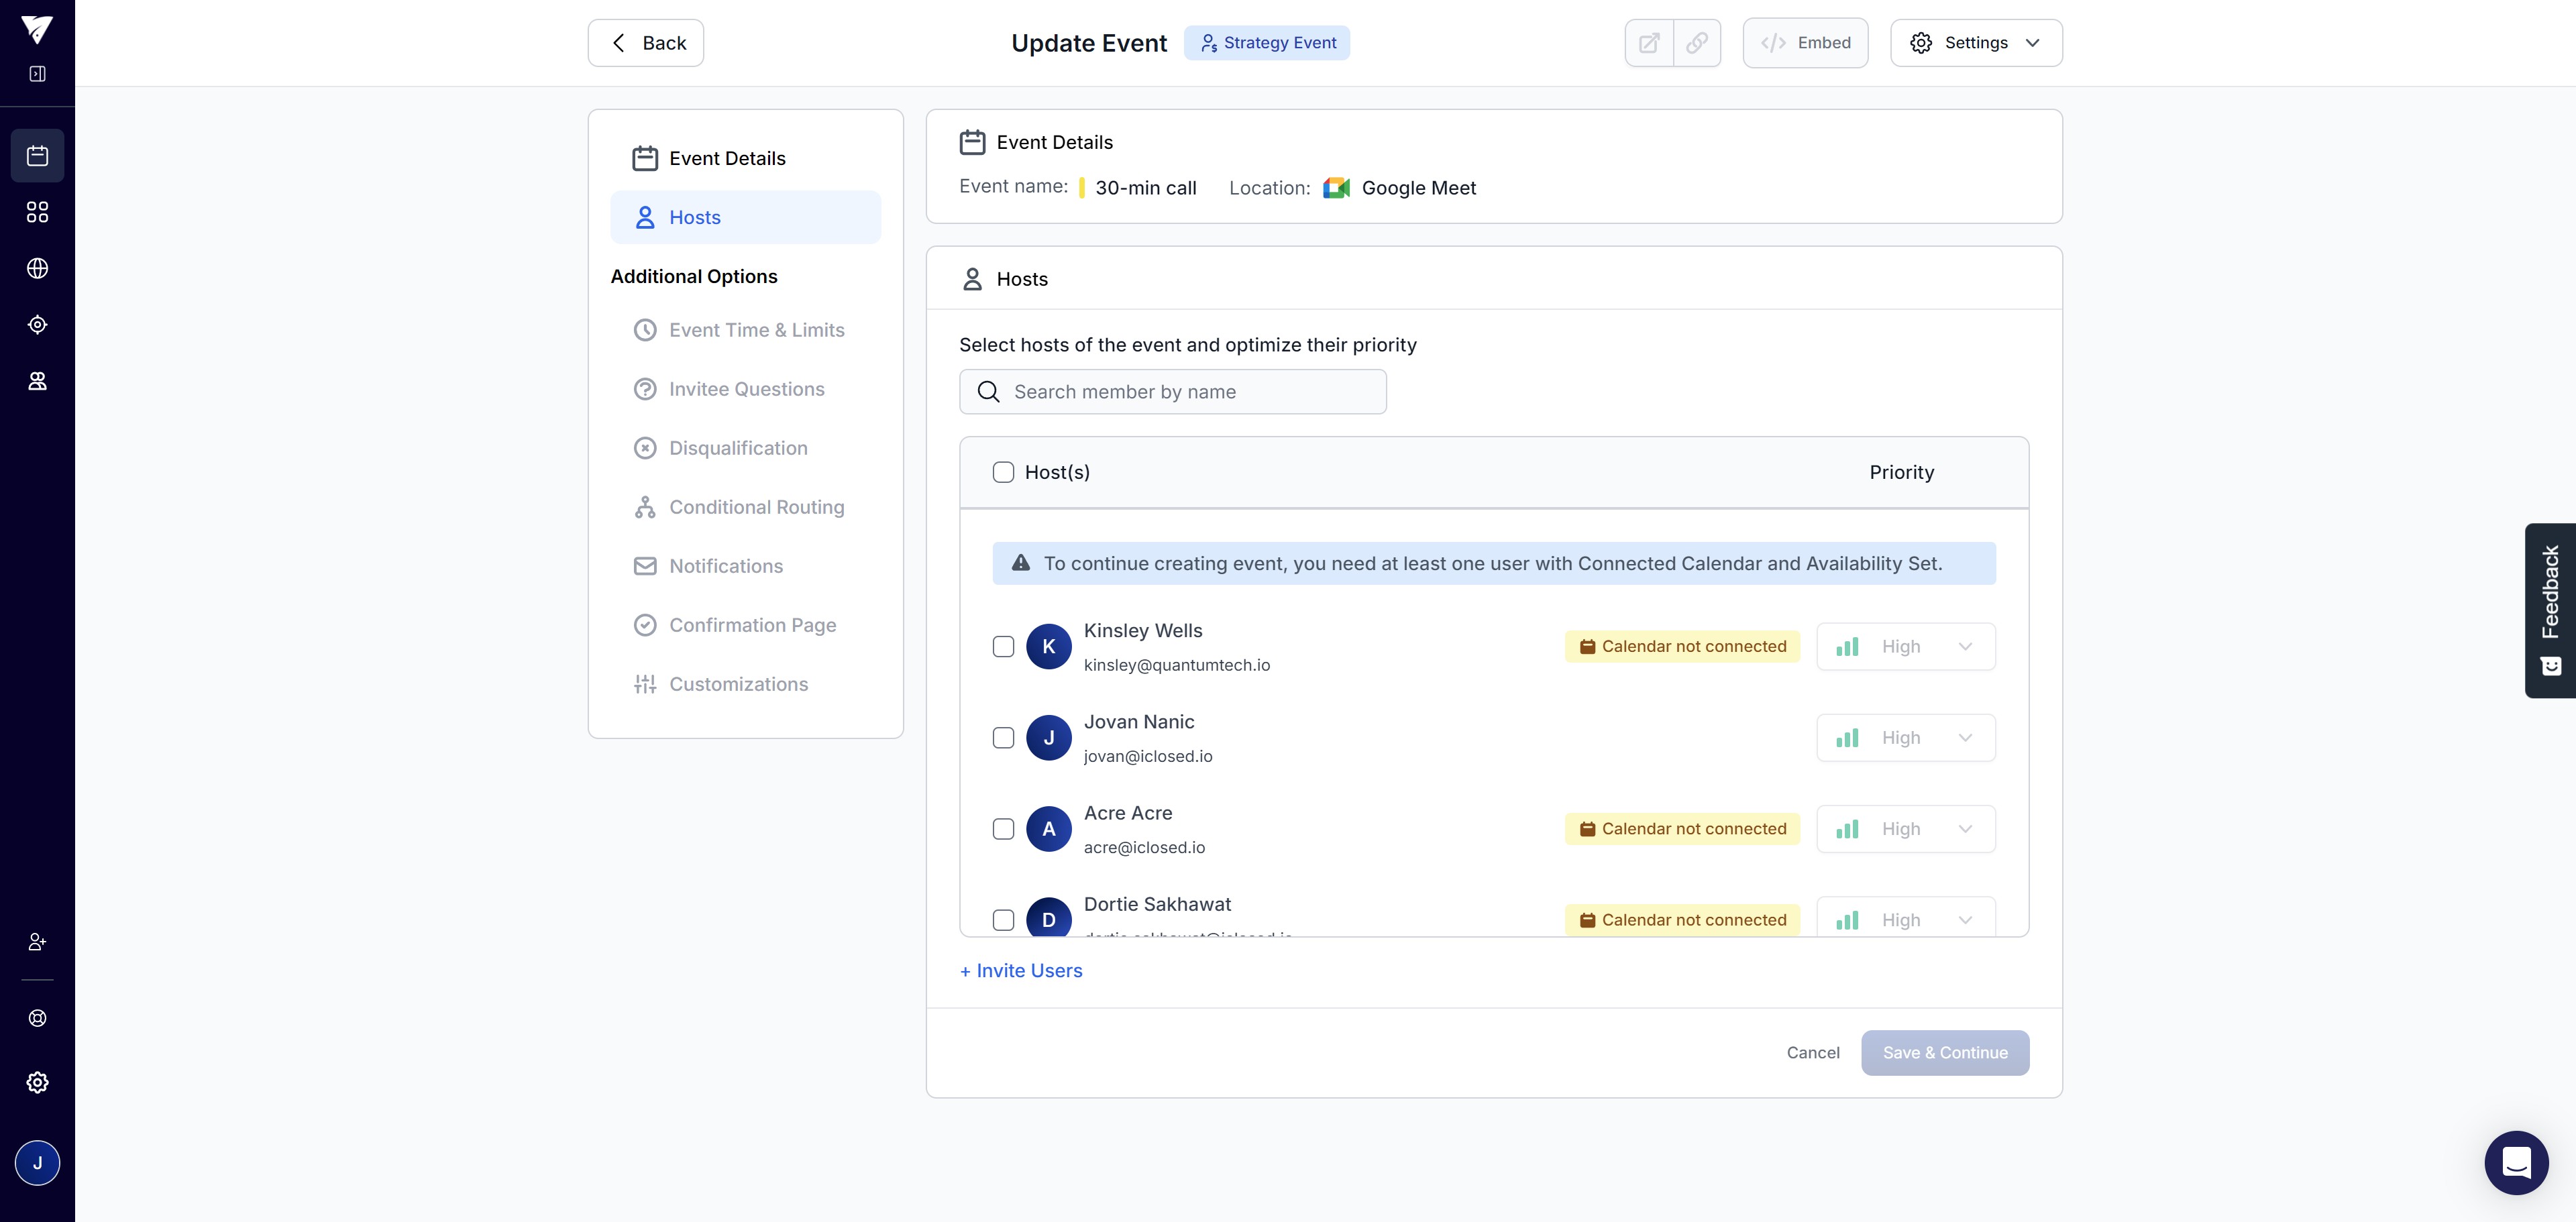The width and height of the screenshot is (2576, 1222).
Task: Click the four-squares apps sidebar icon
Action: (x=37, y=212)
